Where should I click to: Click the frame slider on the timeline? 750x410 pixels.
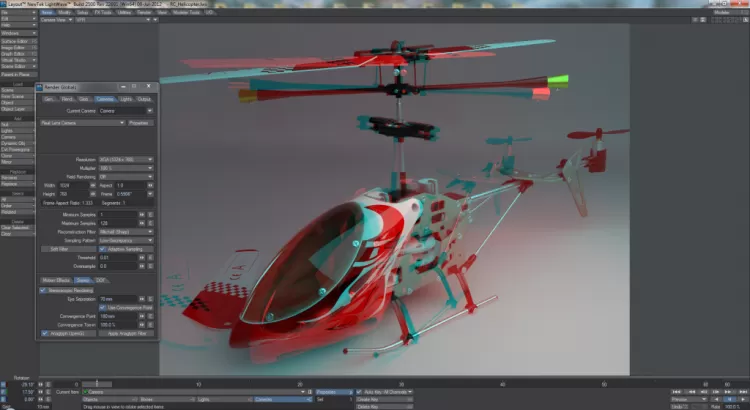tap(97, 384)
